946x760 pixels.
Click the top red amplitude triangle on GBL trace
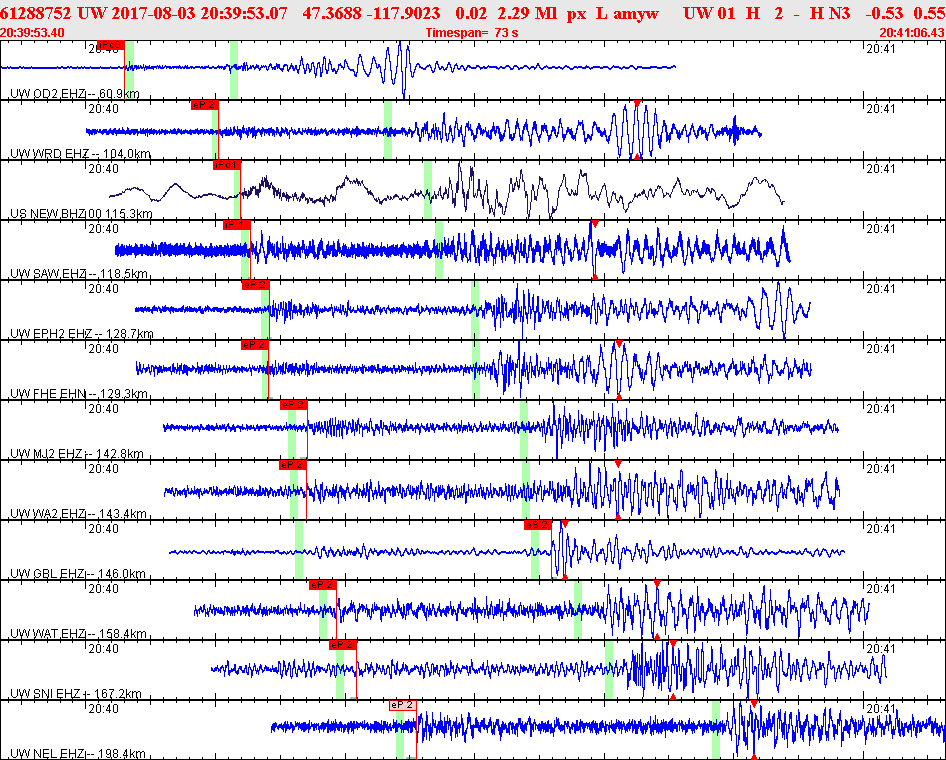(565, 524)
